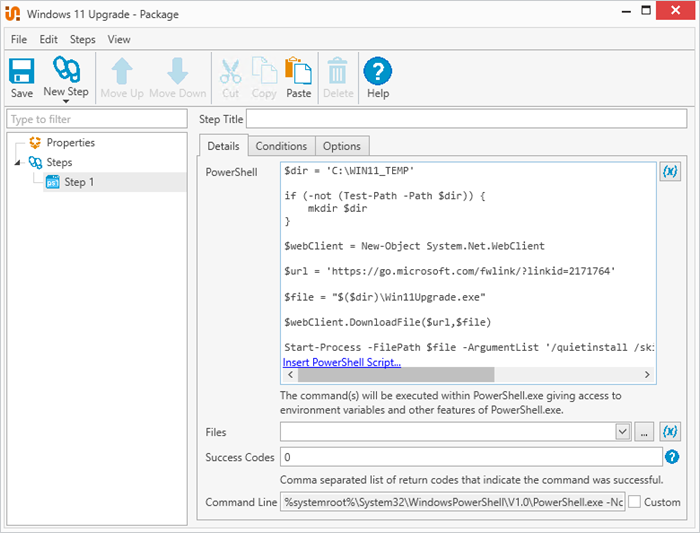Select Step 1 in the tree

(78, 182)
